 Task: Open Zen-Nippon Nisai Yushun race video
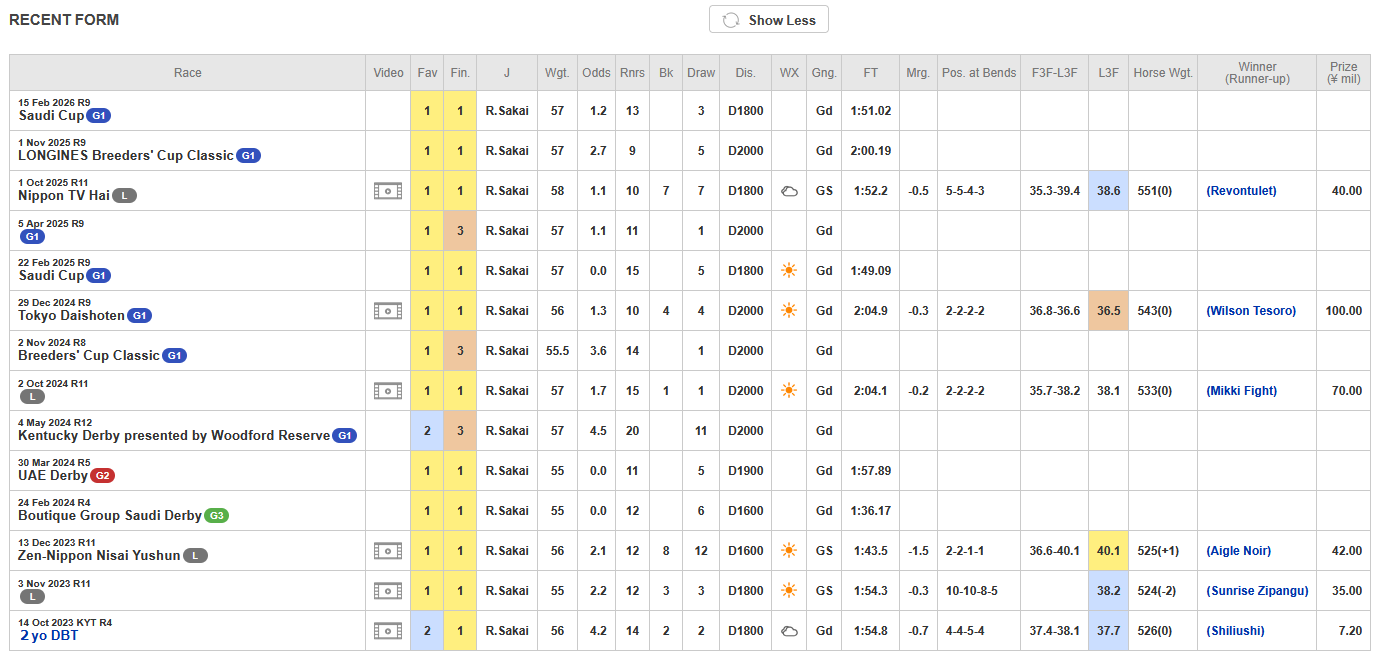(388, 551)
